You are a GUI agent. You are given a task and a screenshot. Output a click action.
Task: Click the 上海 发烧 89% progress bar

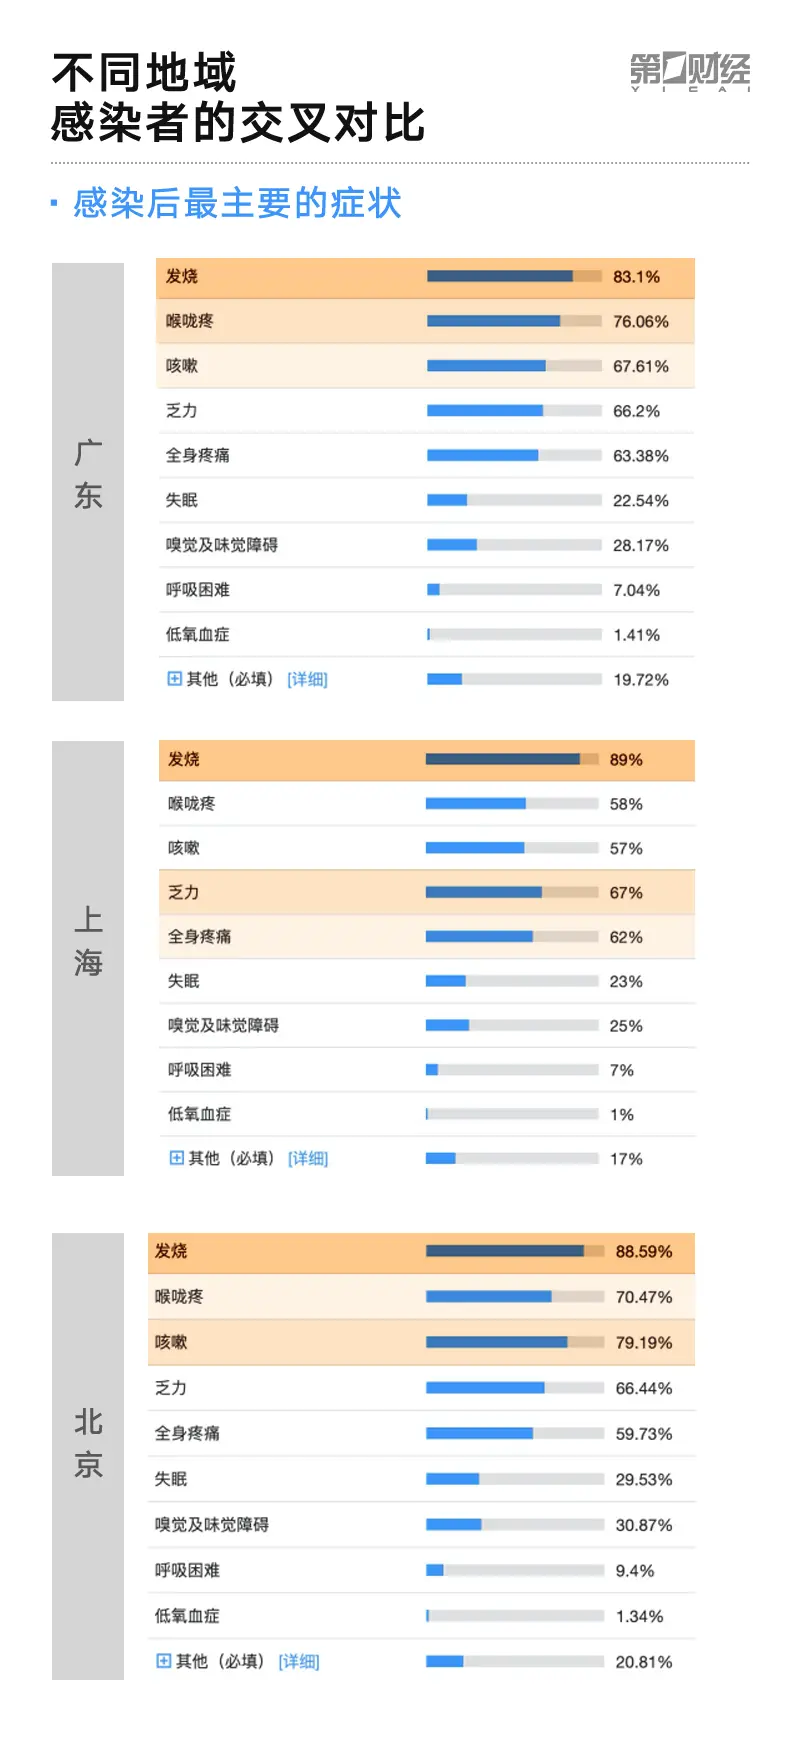point(512,759)
